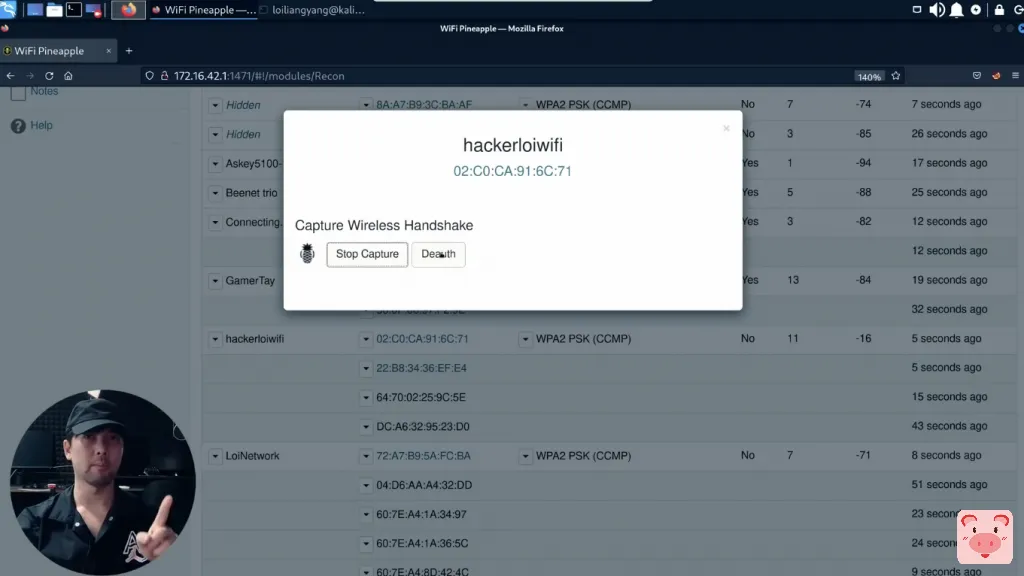Click the tracking protection shield icon

150,76
